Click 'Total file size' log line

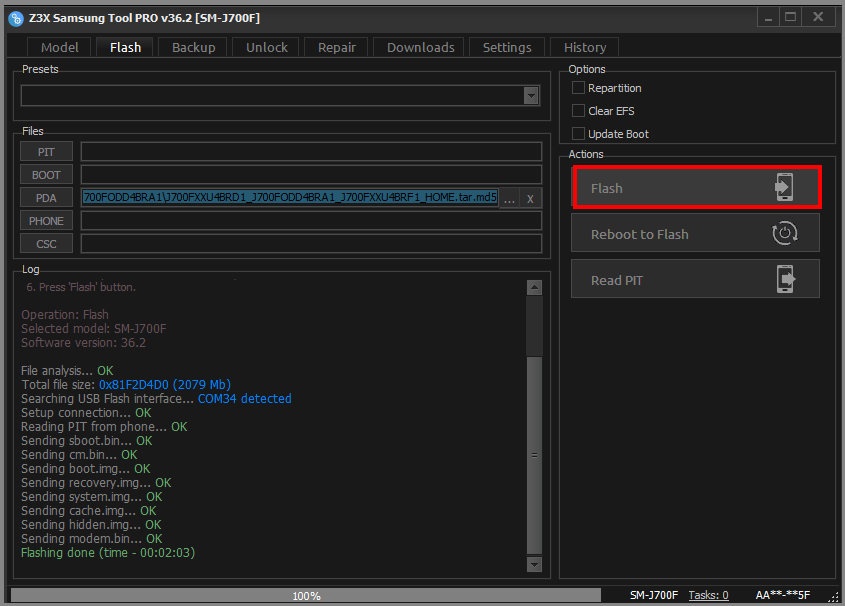click(126, 385)
